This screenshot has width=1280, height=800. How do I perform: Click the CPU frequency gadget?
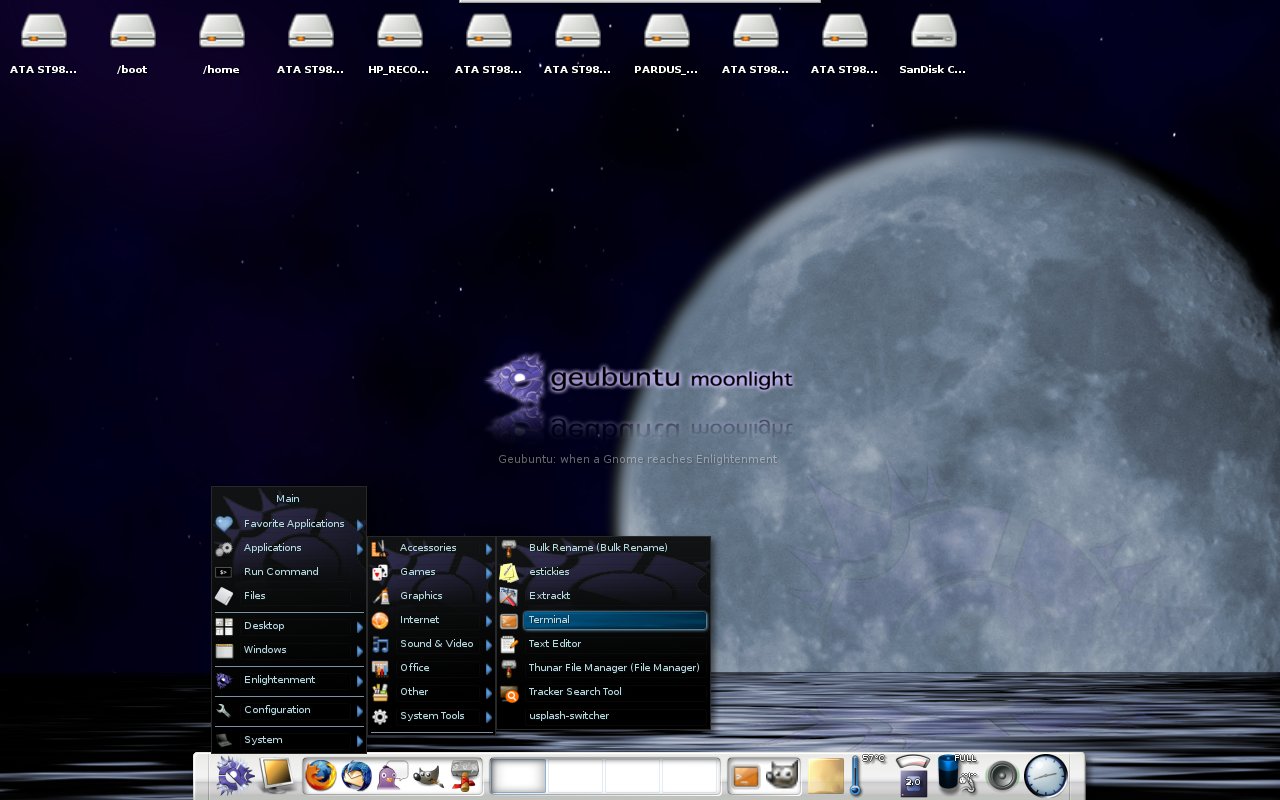pyautogui.click(x=912, y=775)
